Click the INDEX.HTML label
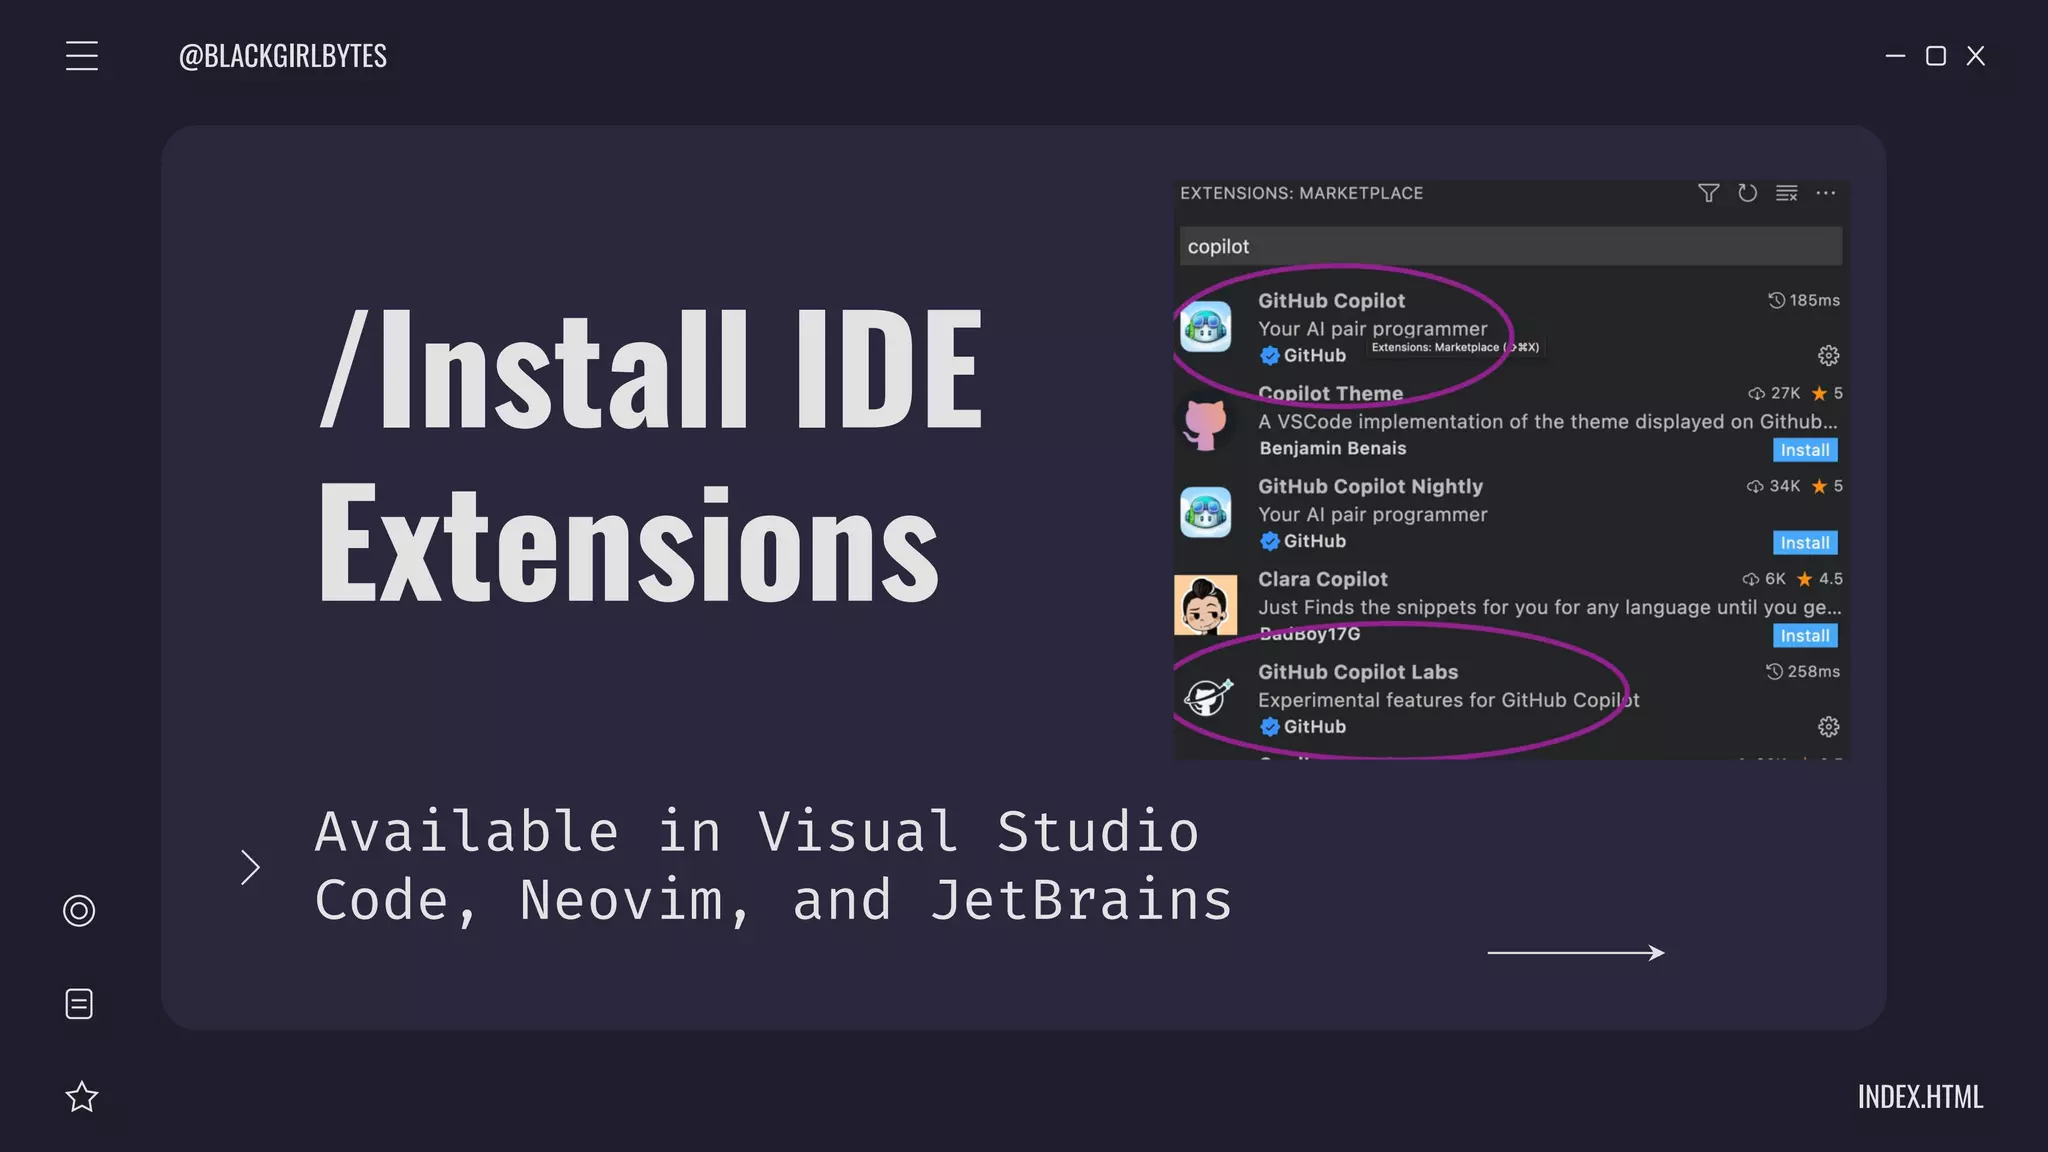The image size is (2048, 1152). pos(1920,1097)
